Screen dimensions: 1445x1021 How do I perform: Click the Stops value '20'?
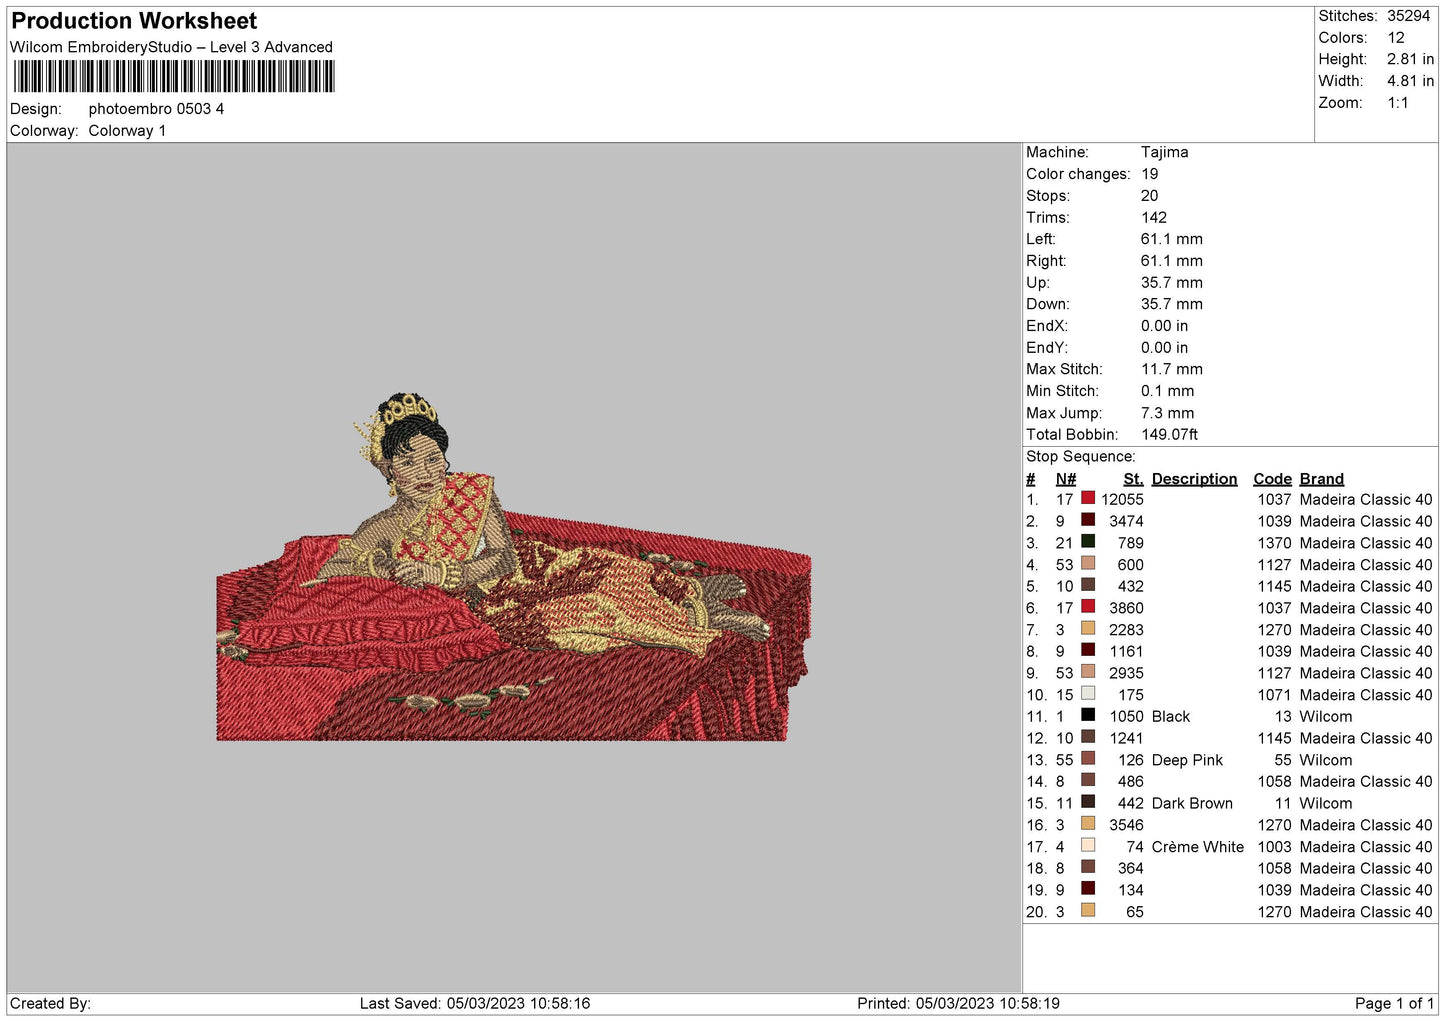(1150, 196)
